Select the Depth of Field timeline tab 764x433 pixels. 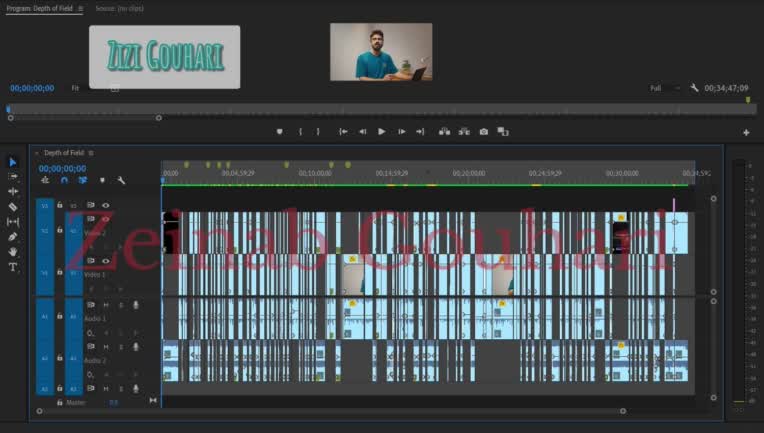point(64,153)
